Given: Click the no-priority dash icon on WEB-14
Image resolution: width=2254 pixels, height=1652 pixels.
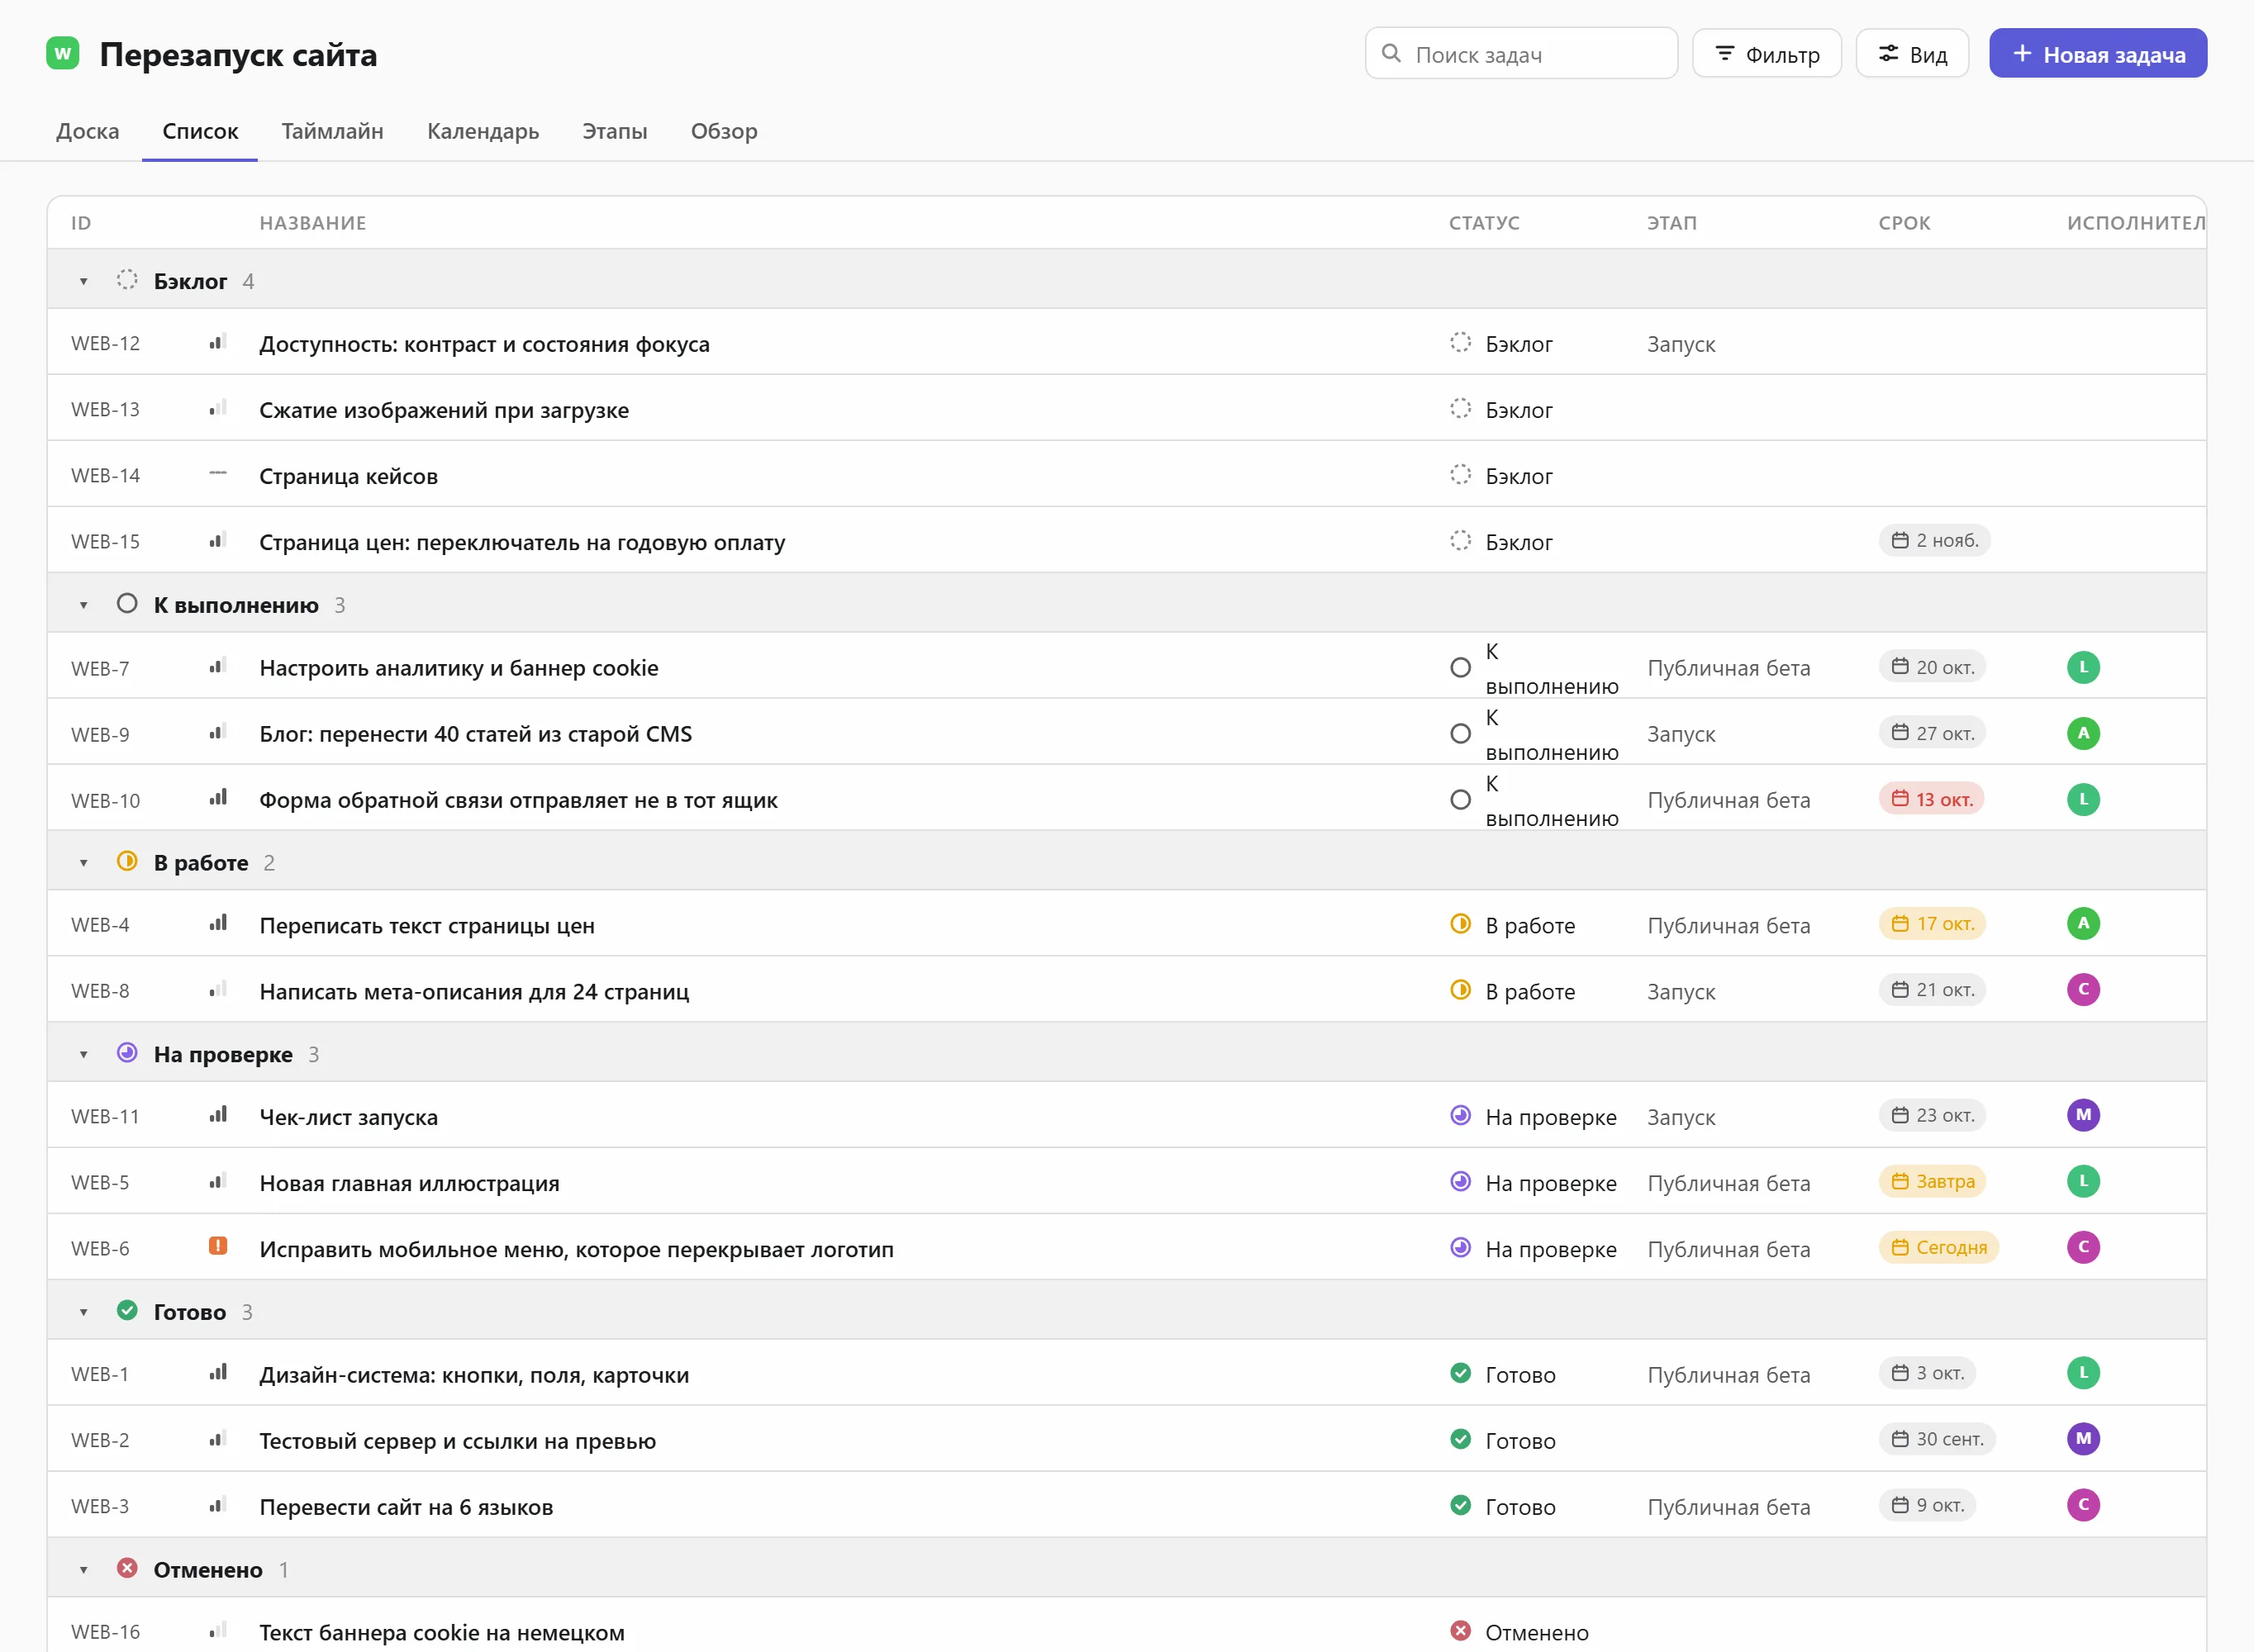Looking at the screenshot, I should 217,474.
